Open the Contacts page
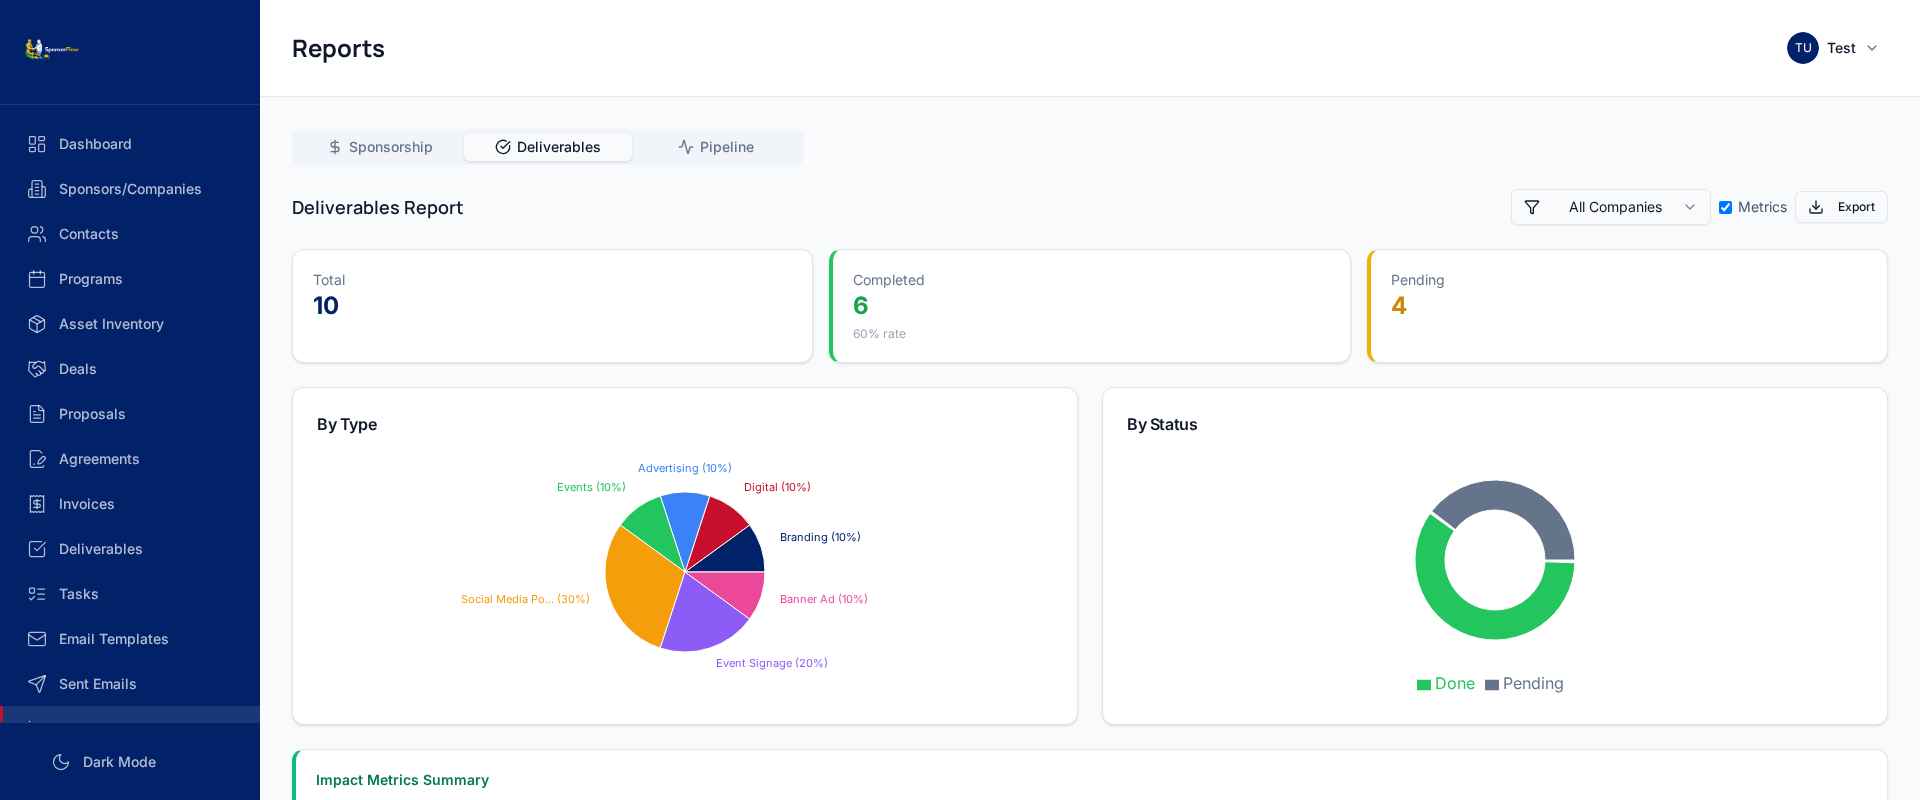The width and height of the screenshot is (1920, 800). (x=130, y=234)
